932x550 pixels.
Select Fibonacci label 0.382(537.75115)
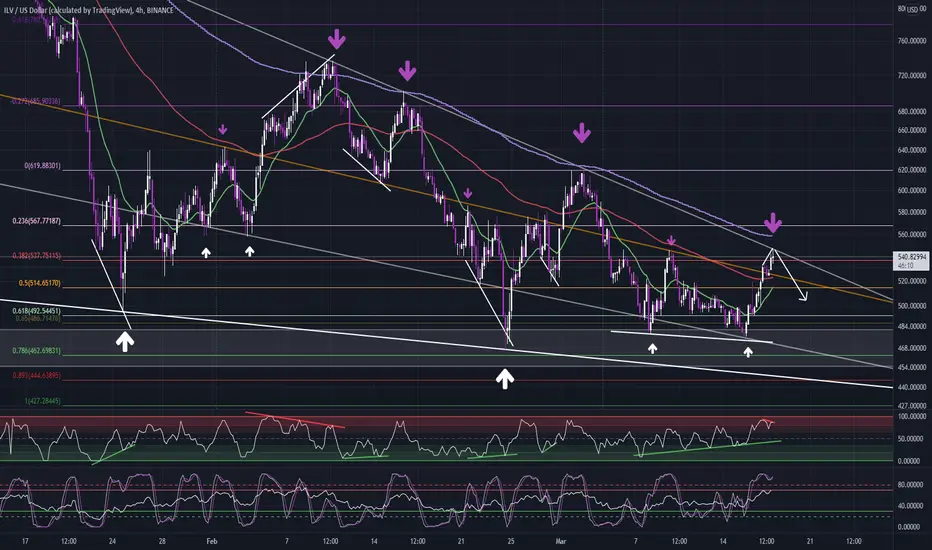37,256
